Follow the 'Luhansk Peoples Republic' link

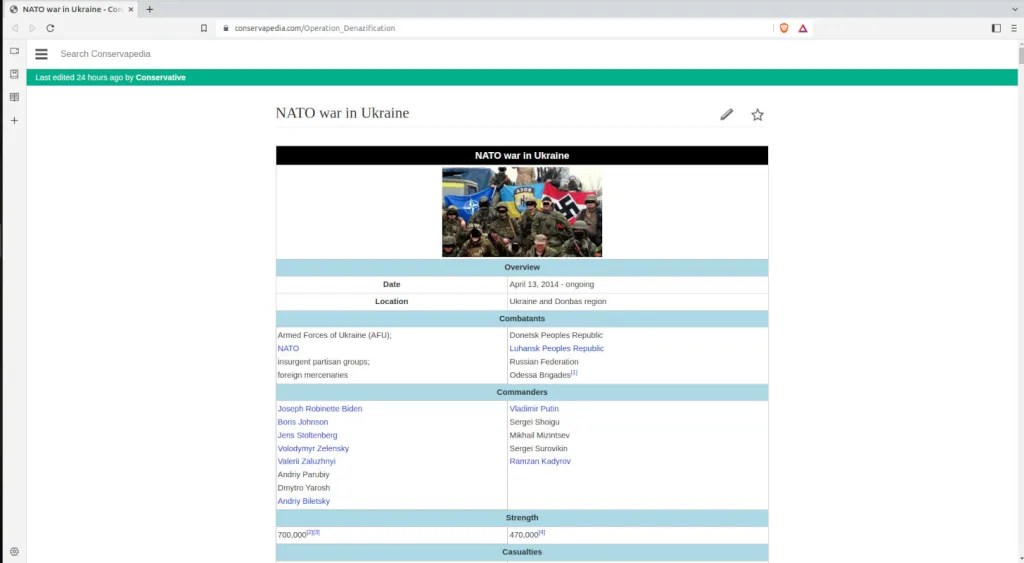[x=556, y=349]
